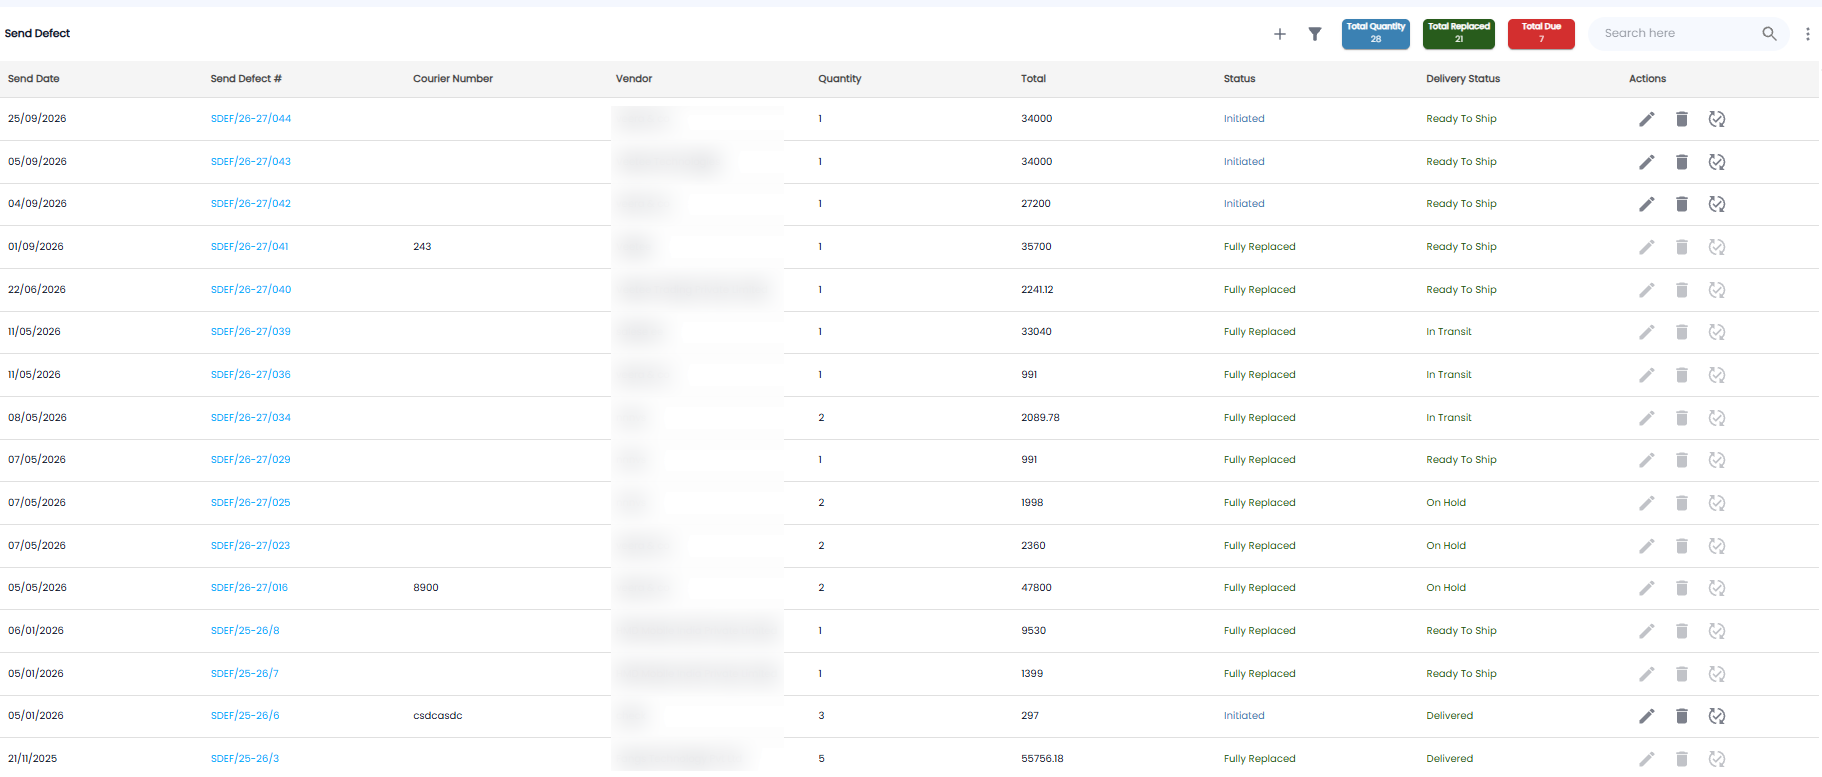Select Initiated status of the 04/09/2026 row
Image resolution: width=1822 pixels, height=777 pixels.
[1244, 204]
